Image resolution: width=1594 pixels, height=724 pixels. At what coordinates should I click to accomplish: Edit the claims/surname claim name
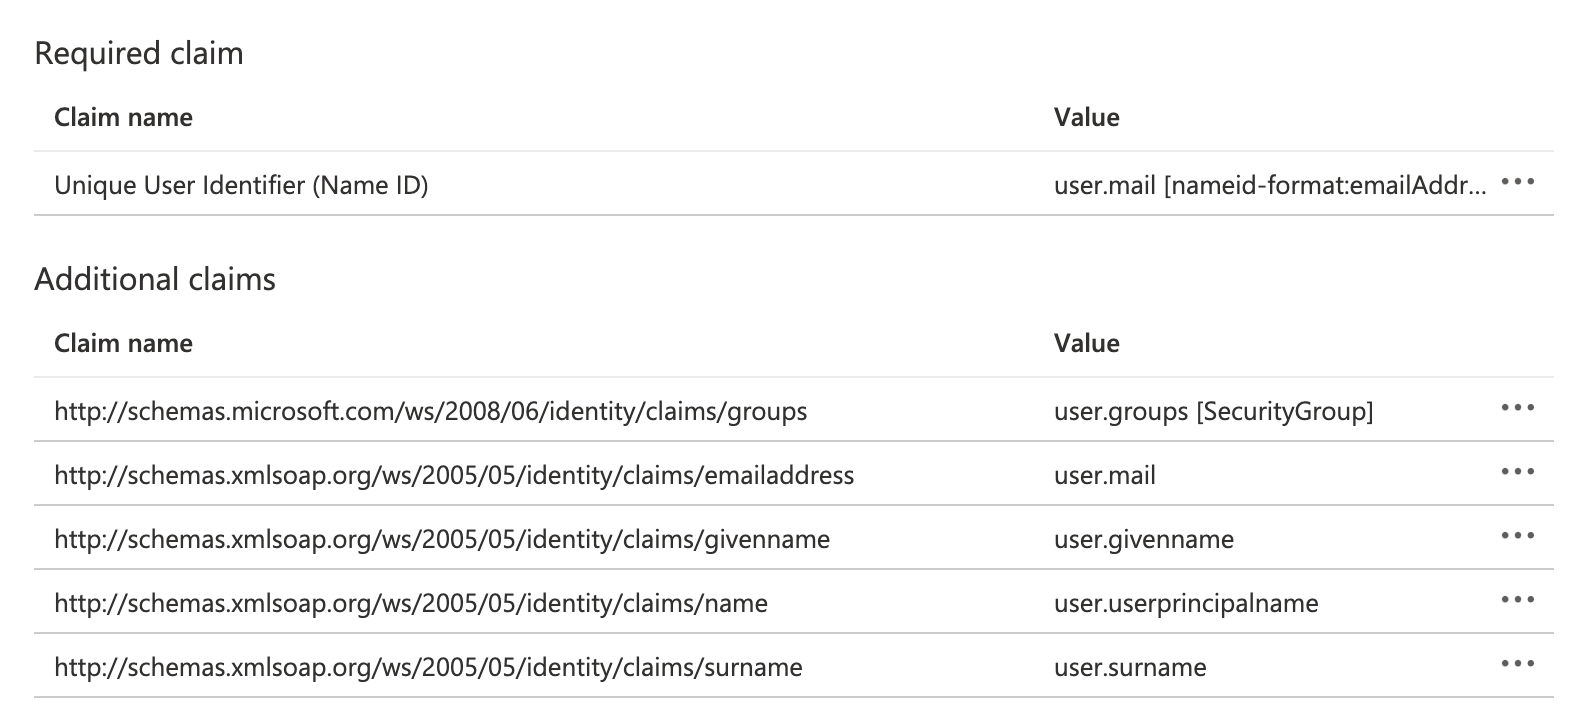[428, 667]
